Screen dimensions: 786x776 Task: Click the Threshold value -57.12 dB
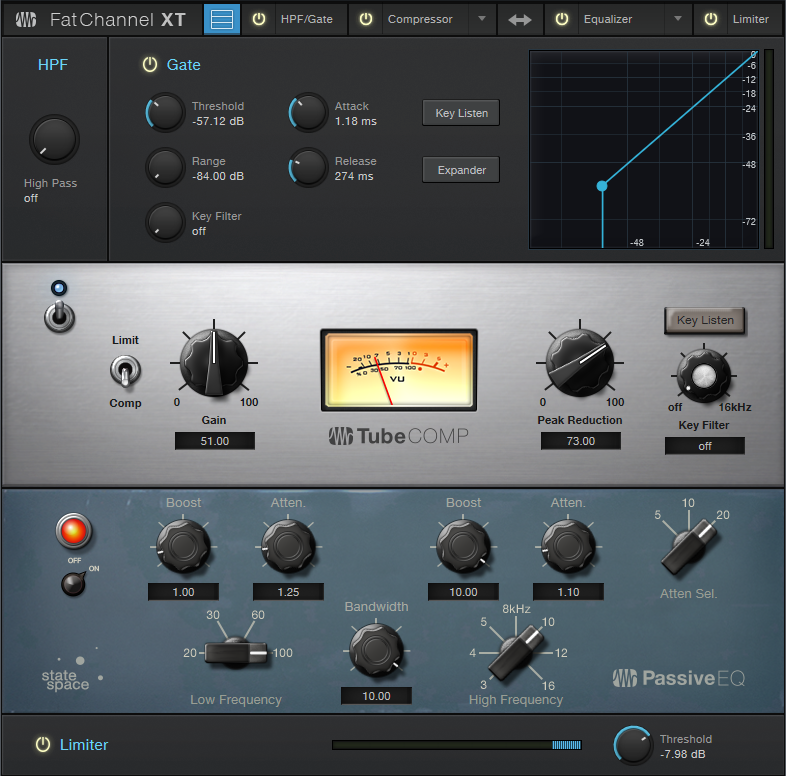tap(218, 121)
